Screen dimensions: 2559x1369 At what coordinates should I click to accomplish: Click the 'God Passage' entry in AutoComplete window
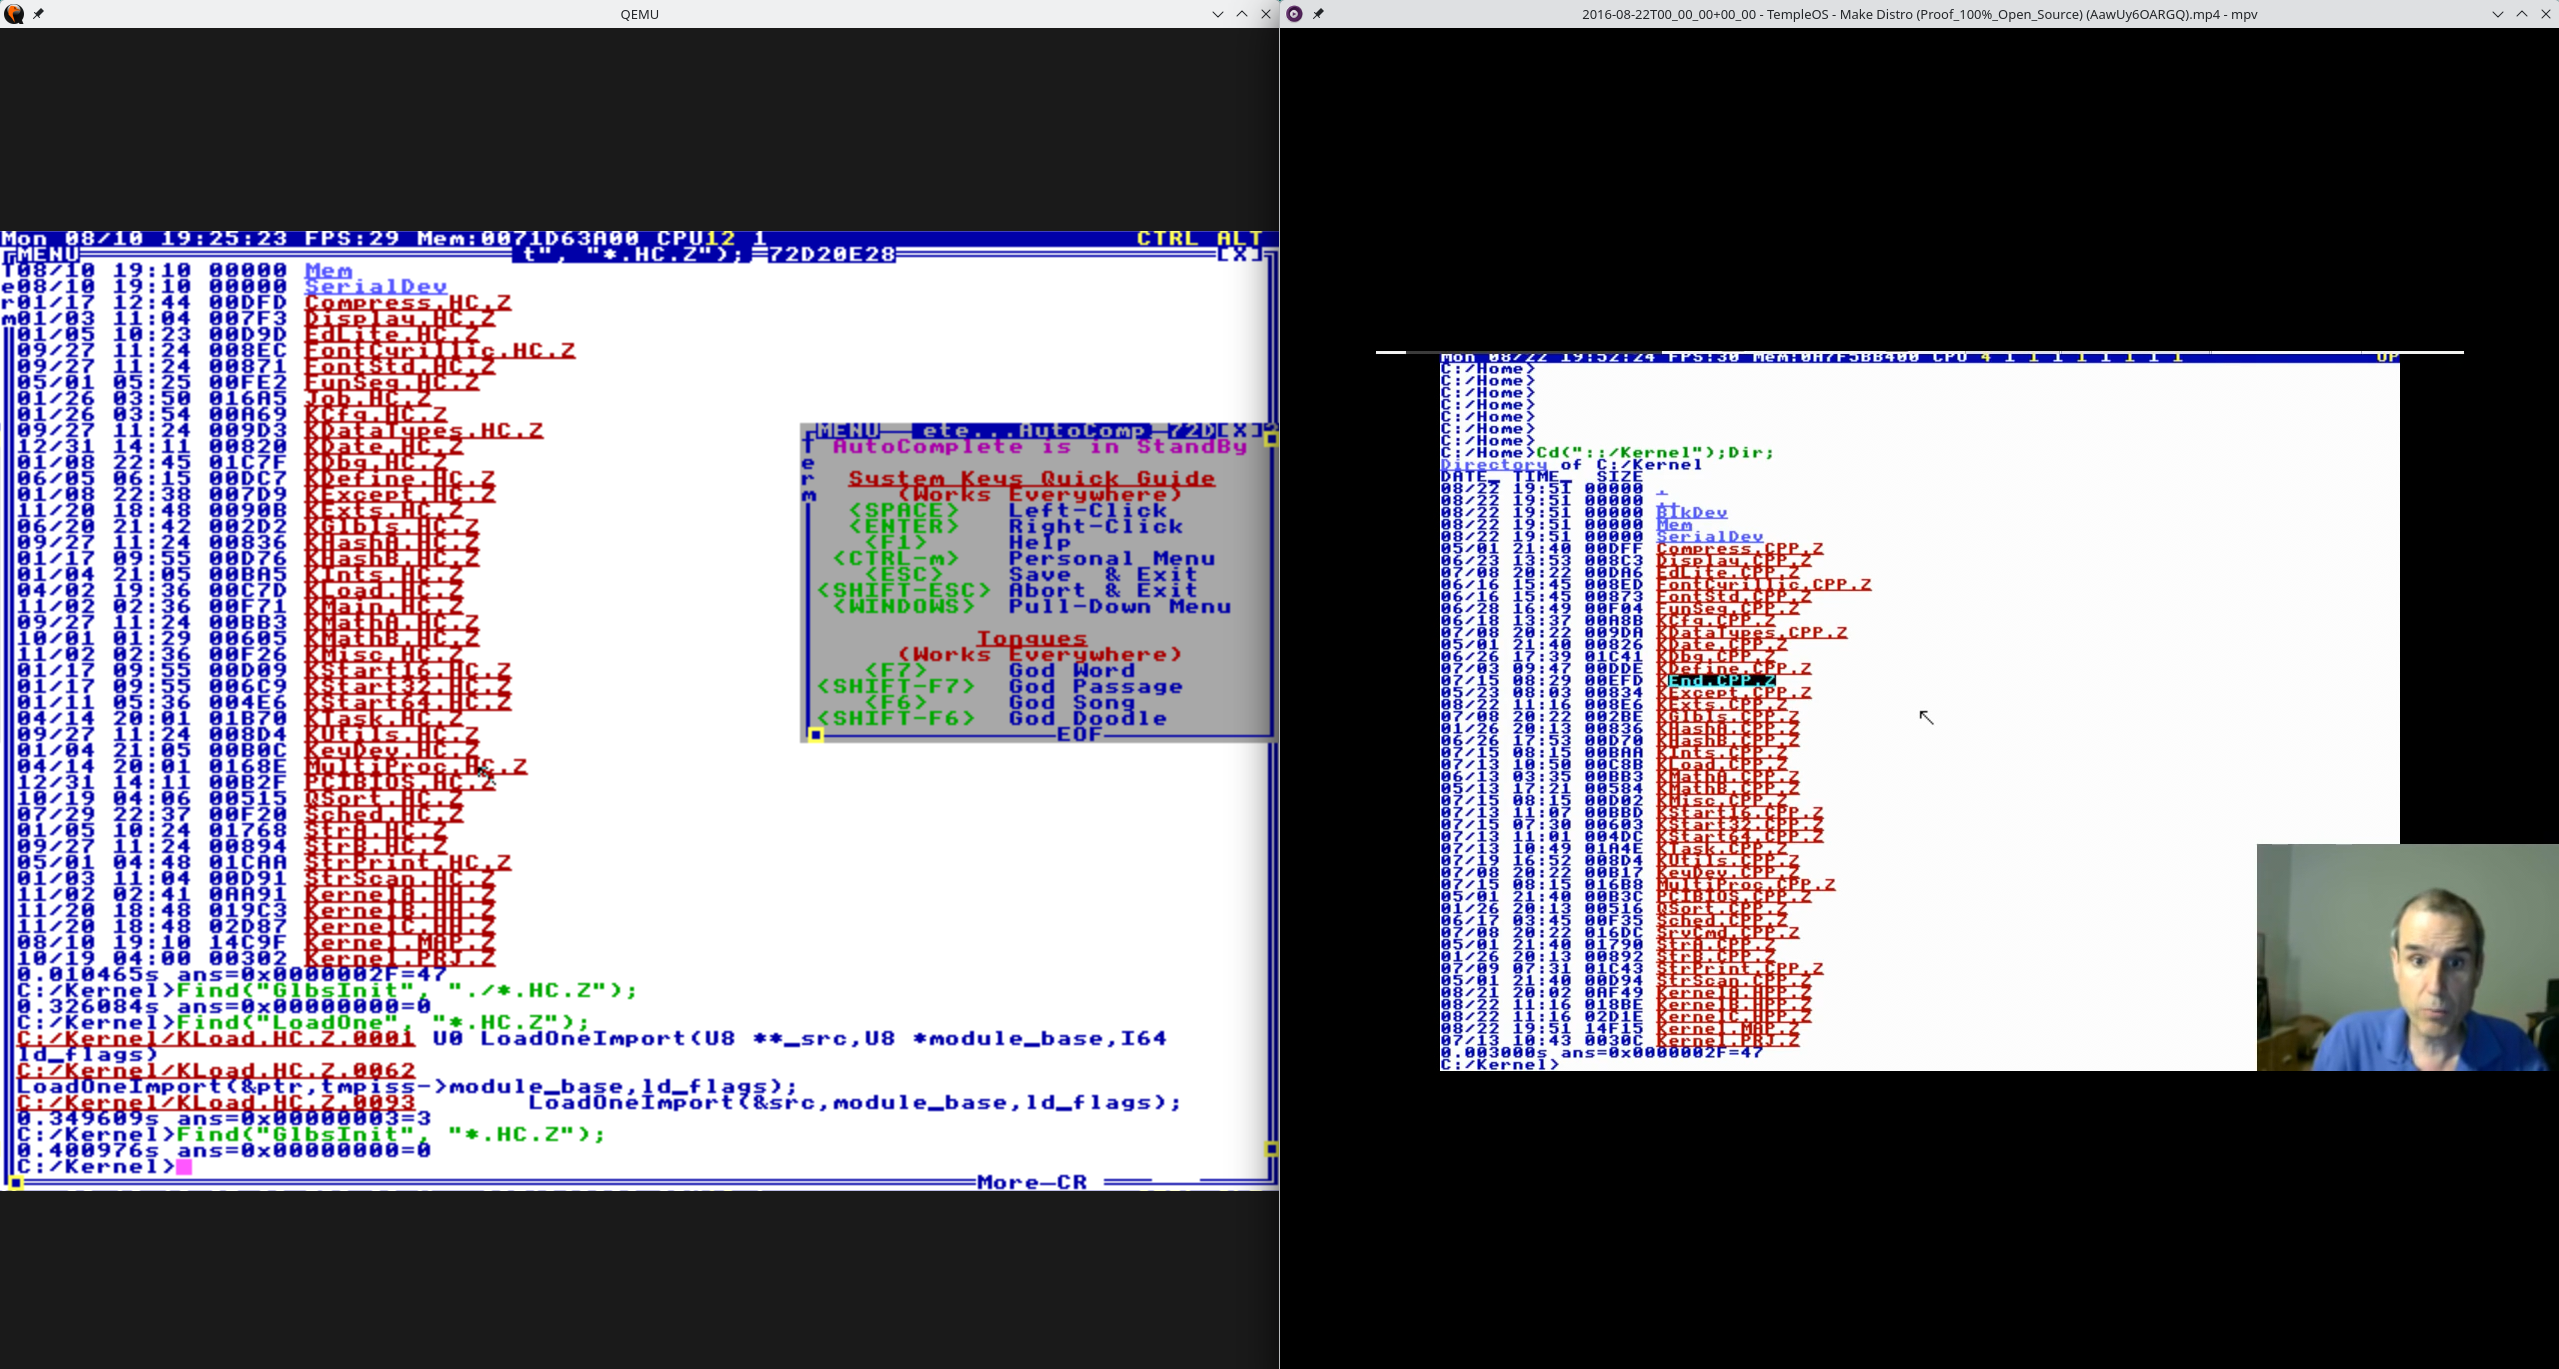tap(1096, 687)
